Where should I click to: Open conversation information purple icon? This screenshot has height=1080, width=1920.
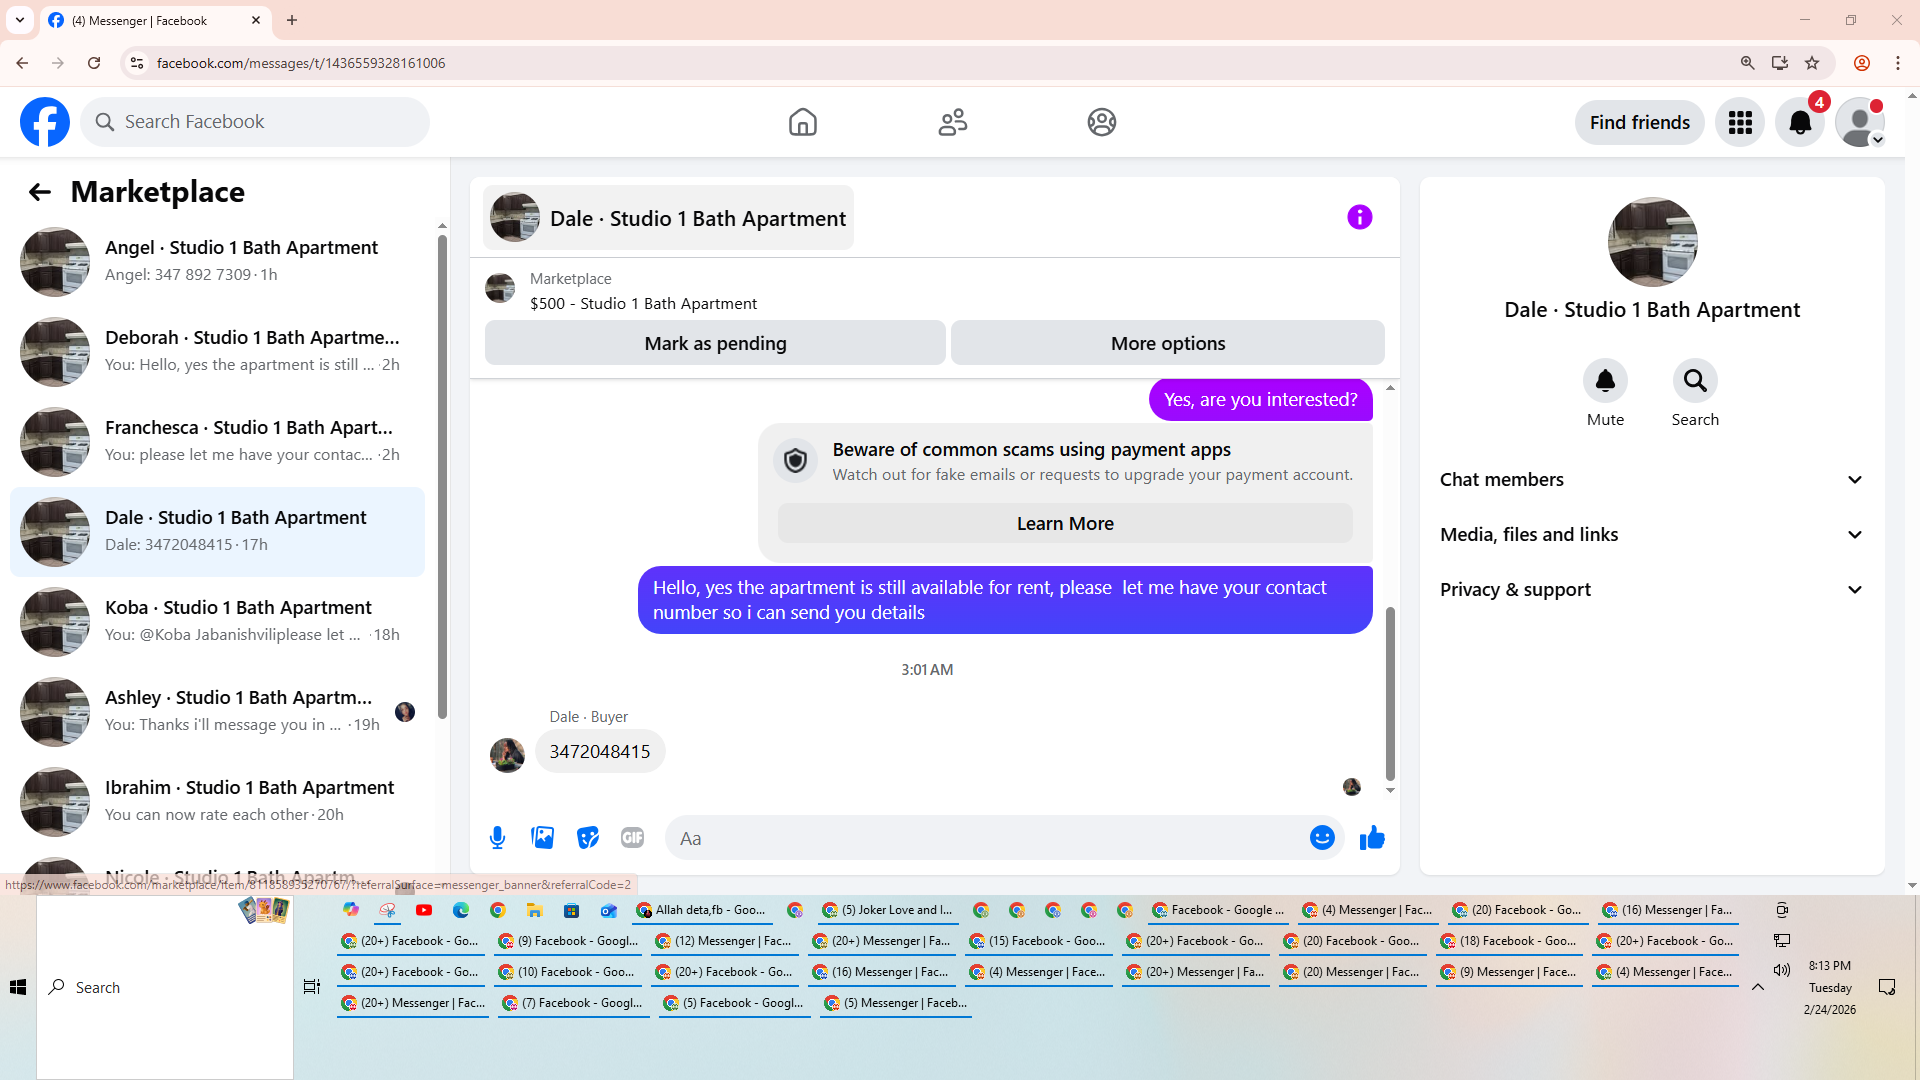coord(1359,217)
